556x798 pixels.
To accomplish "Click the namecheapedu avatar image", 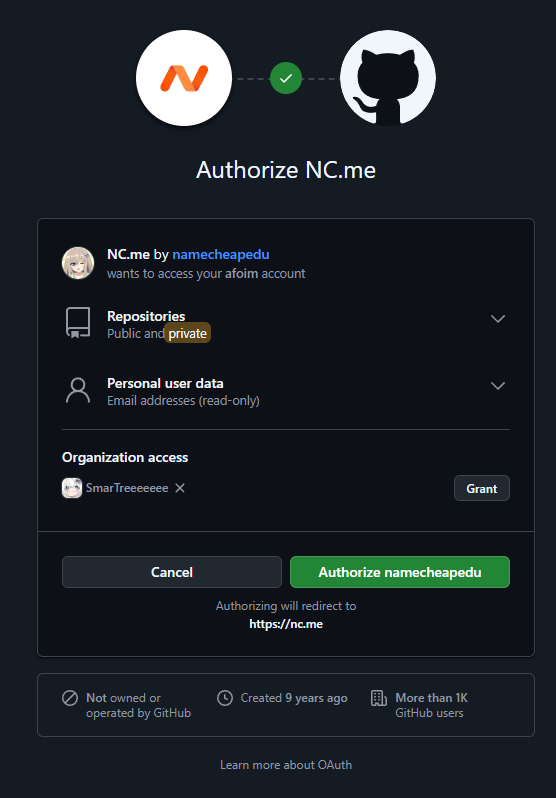I will coord(78,263).
